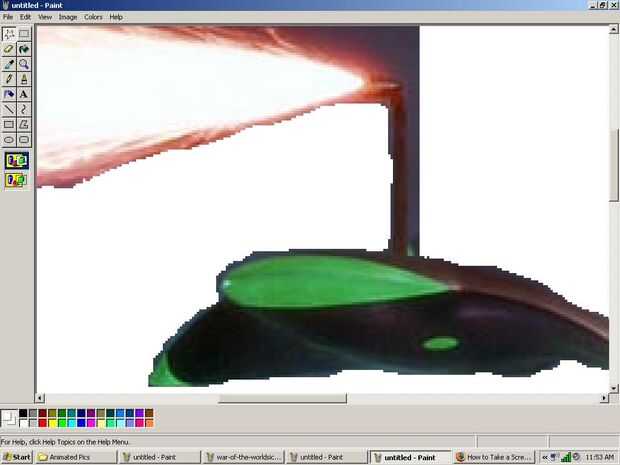Open the Image menu
The height and width of the screenshot is (465, 620).
point(68,17)
